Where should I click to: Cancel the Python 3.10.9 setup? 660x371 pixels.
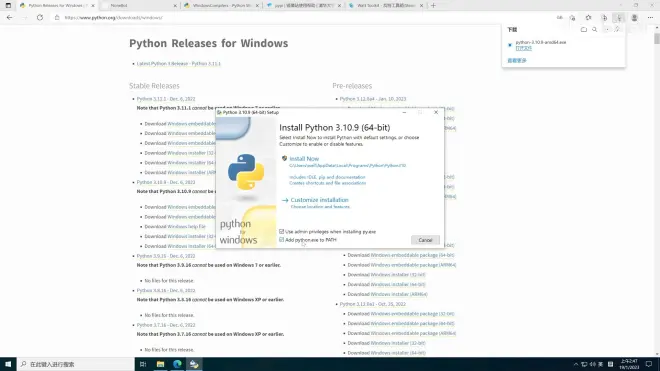coord(425,240)
